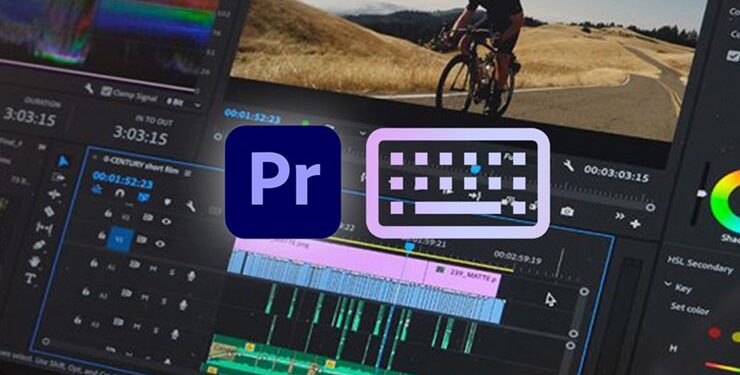740x375 pixels.
Task: Hide the V2 track with eye icon
Action: click(166, 221)
